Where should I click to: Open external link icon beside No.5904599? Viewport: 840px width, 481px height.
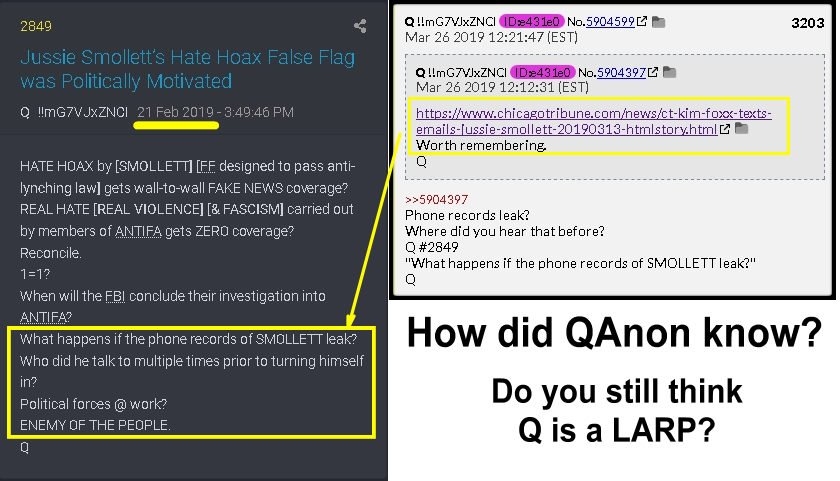(x=642, y=21)
